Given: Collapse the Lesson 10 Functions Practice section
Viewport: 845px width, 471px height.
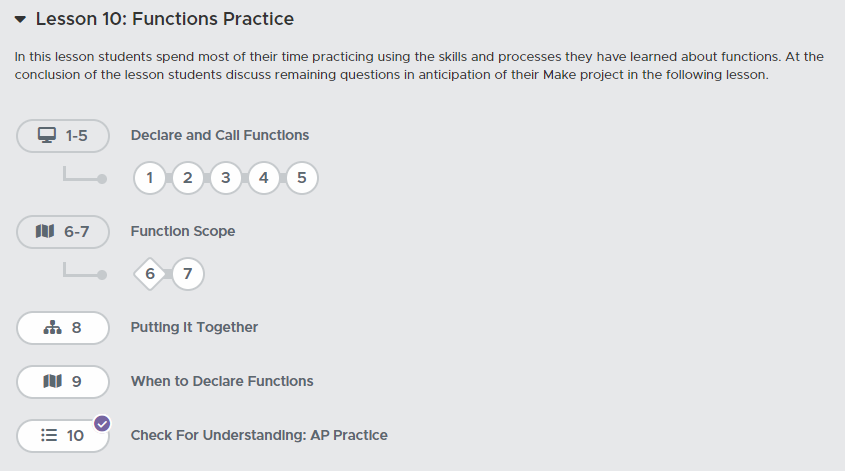Looking at the screenshot, I should pos(20,20).
